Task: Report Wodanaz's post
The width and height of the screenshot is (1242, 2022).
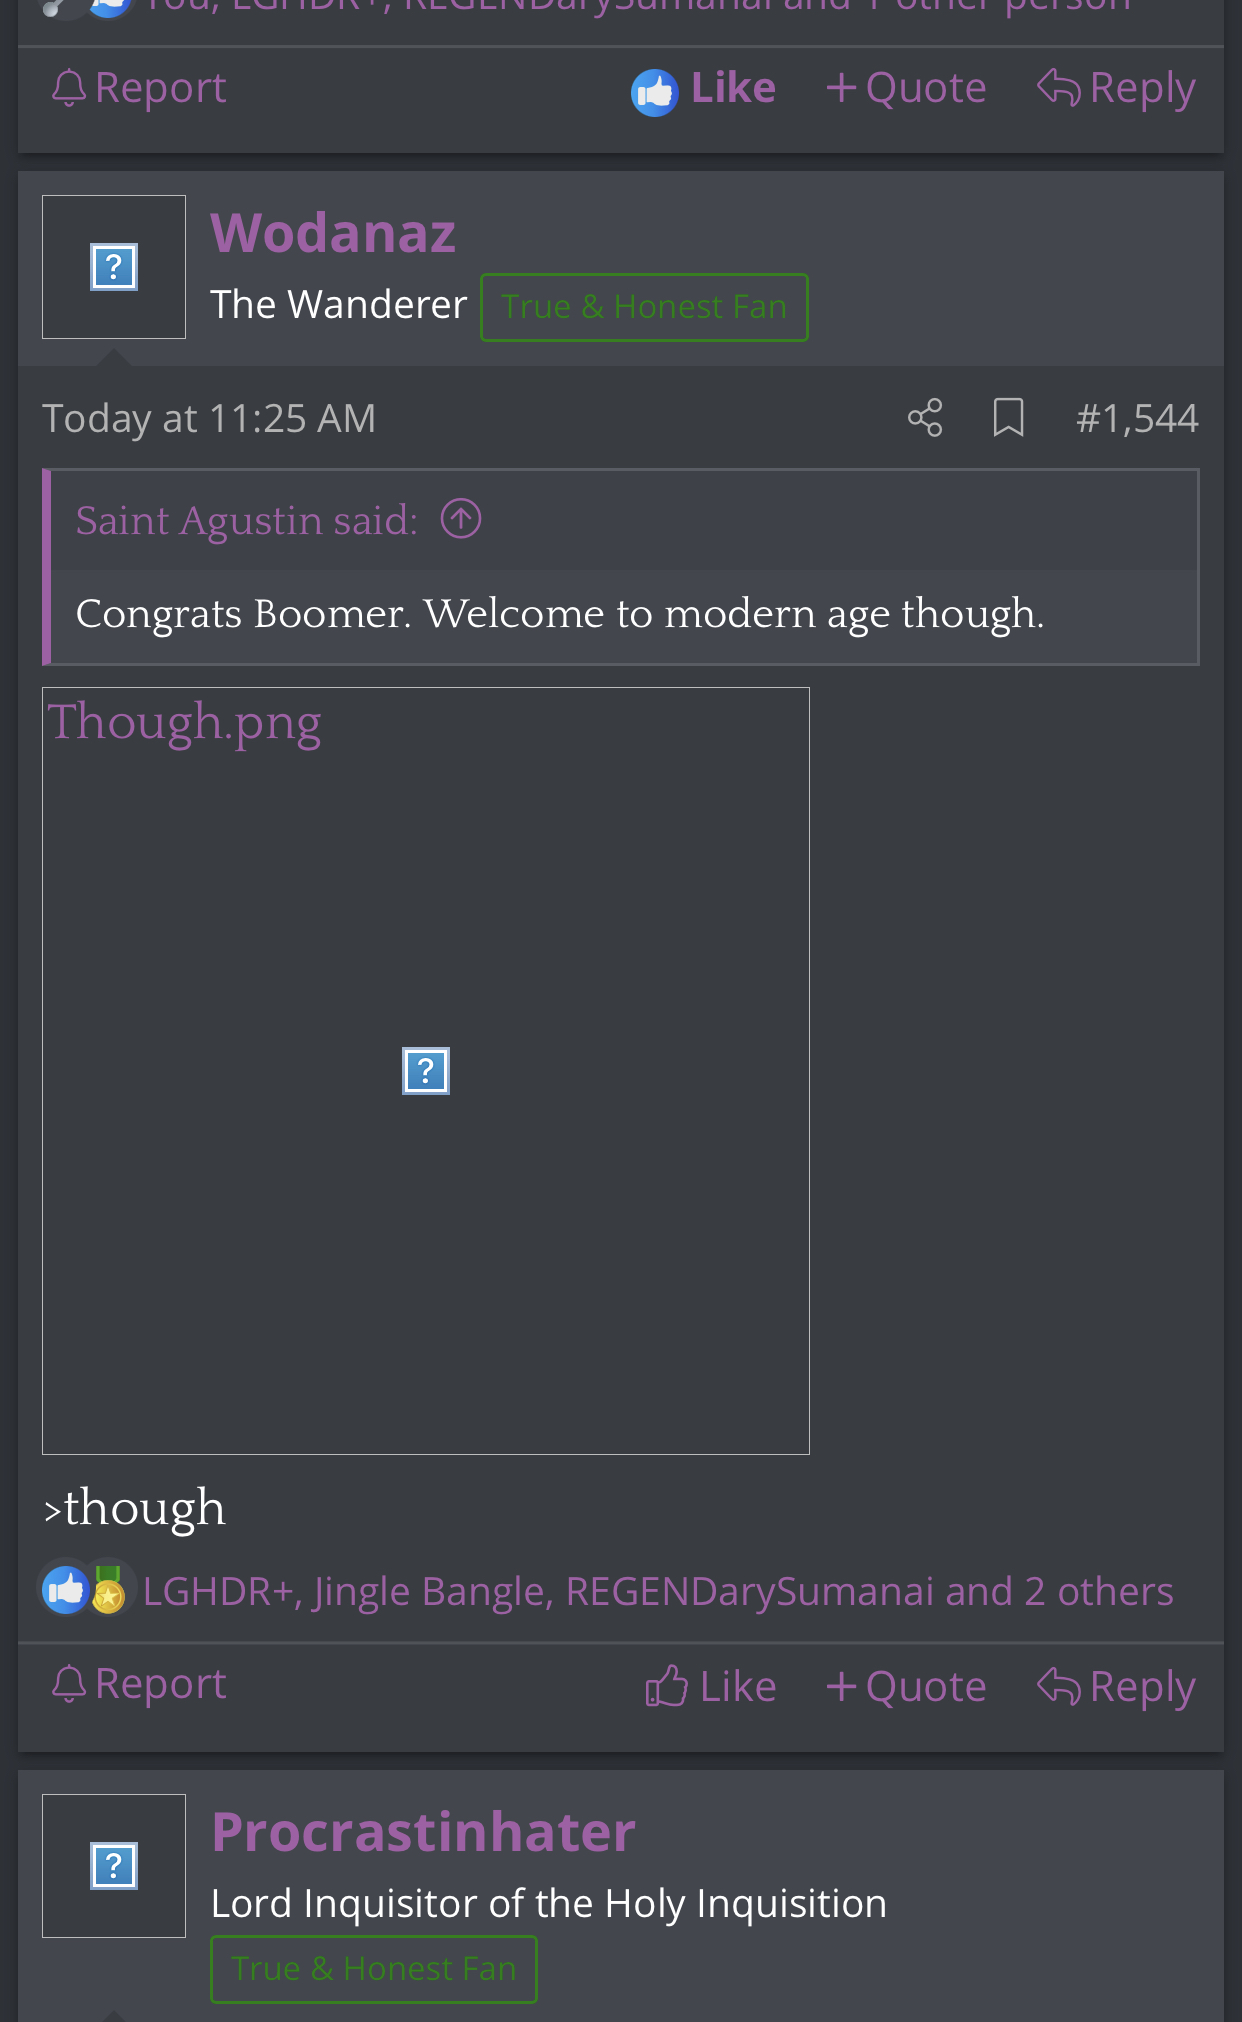Action: (139, 1684)
